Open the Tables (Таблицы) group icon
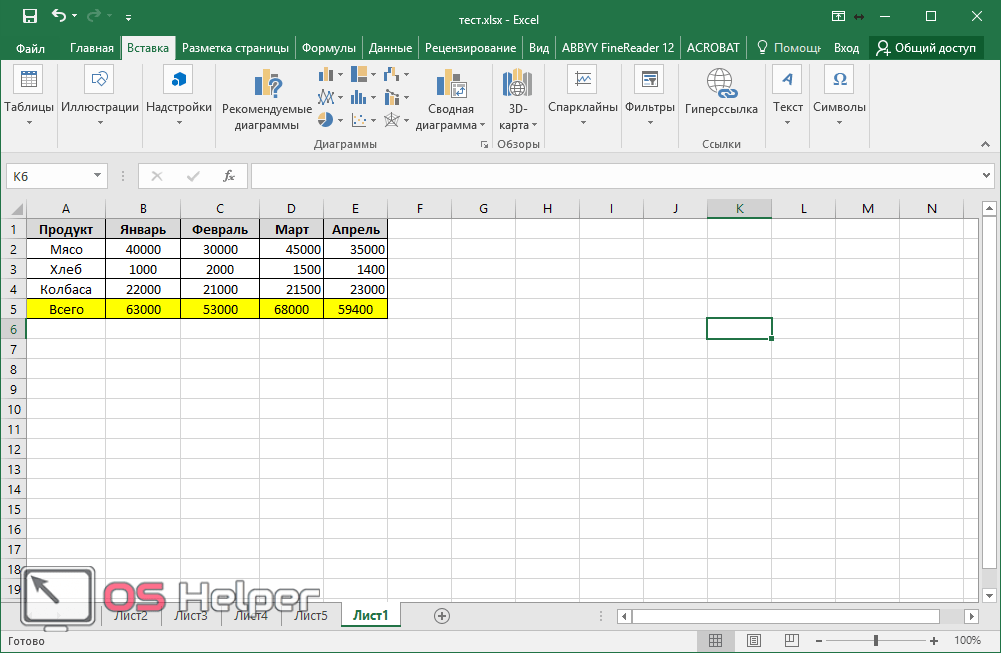Image resolution: width=1001 pixels, height=653 pixels. pyautogui.click(x=29, y=80)
